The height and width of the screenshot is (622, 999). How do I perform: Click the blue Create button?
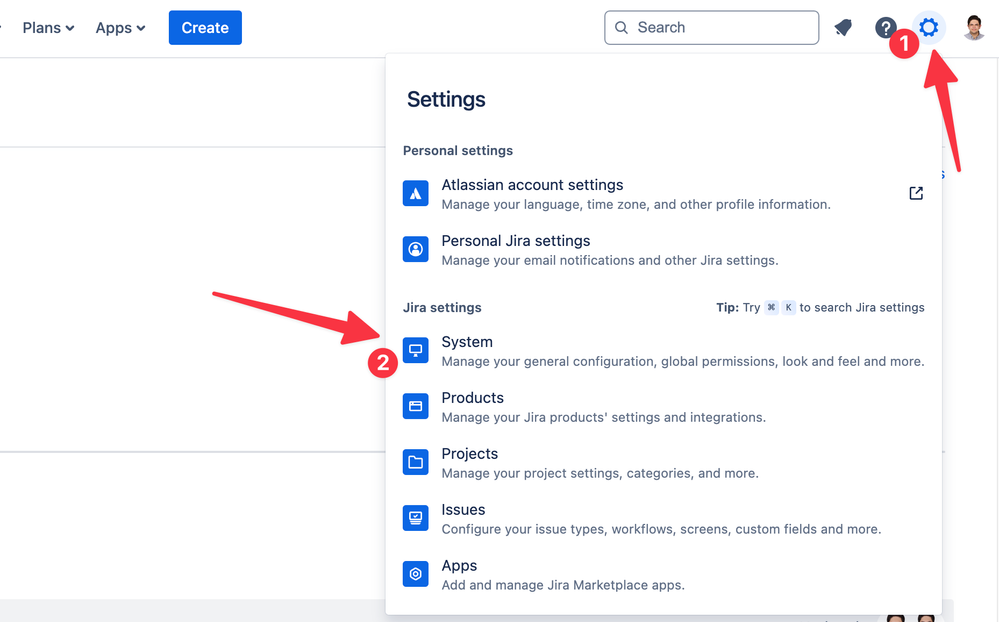[x=205, y=27]
